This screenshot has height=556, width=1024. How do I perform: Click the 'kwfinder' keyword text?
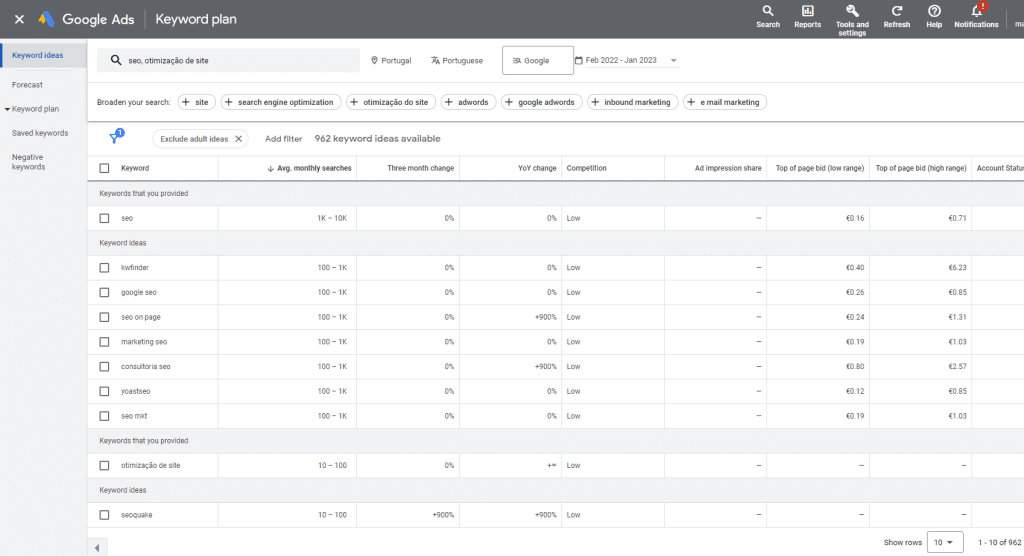(135, 268)
